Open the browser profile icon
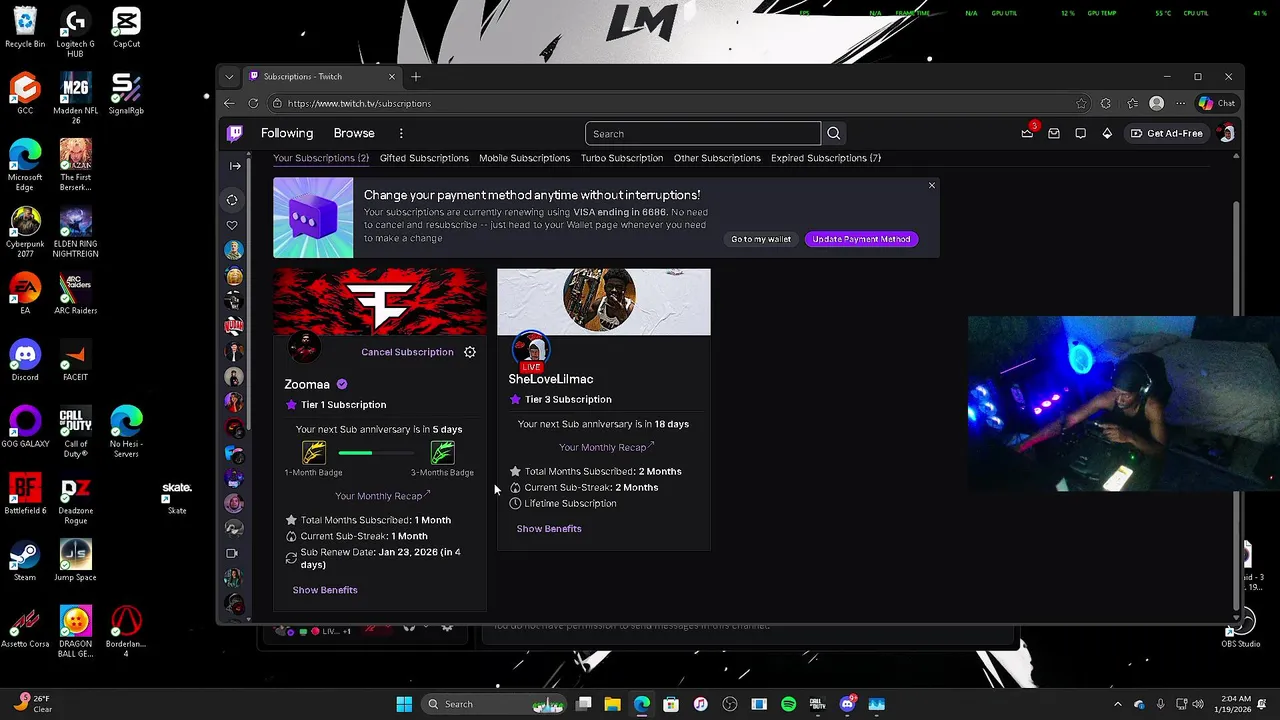Viewport: 1280px width, 720px height. point(1157,103)
